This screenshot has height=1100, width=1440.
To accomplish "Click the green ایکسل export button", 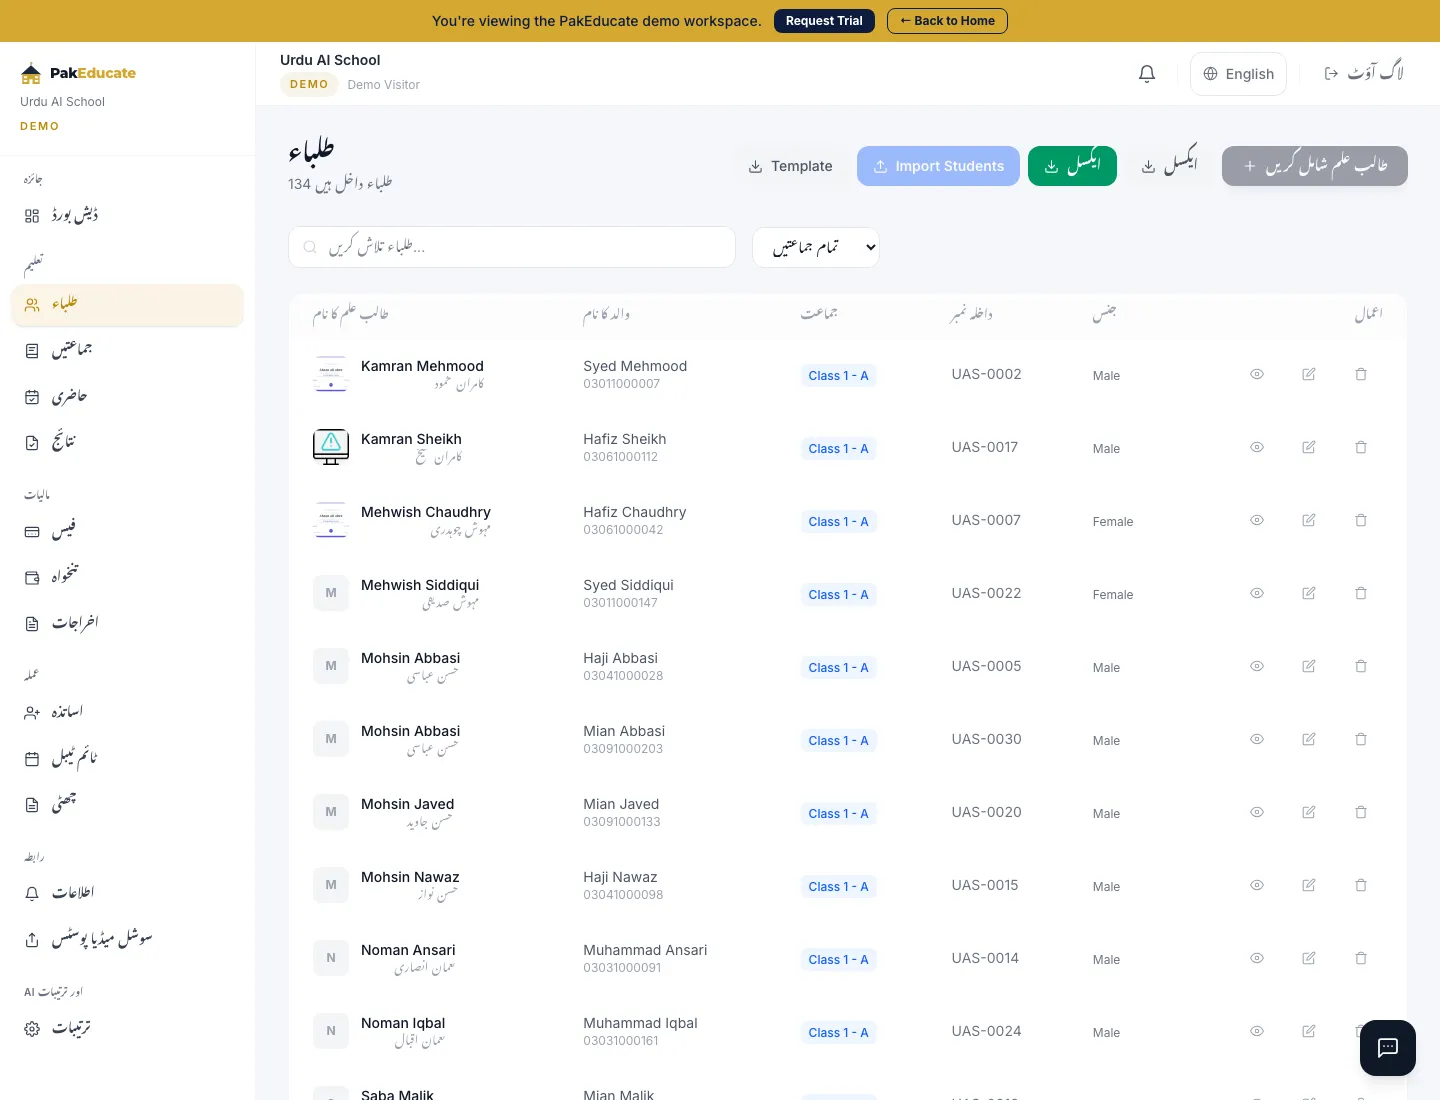I will 1072,166.
